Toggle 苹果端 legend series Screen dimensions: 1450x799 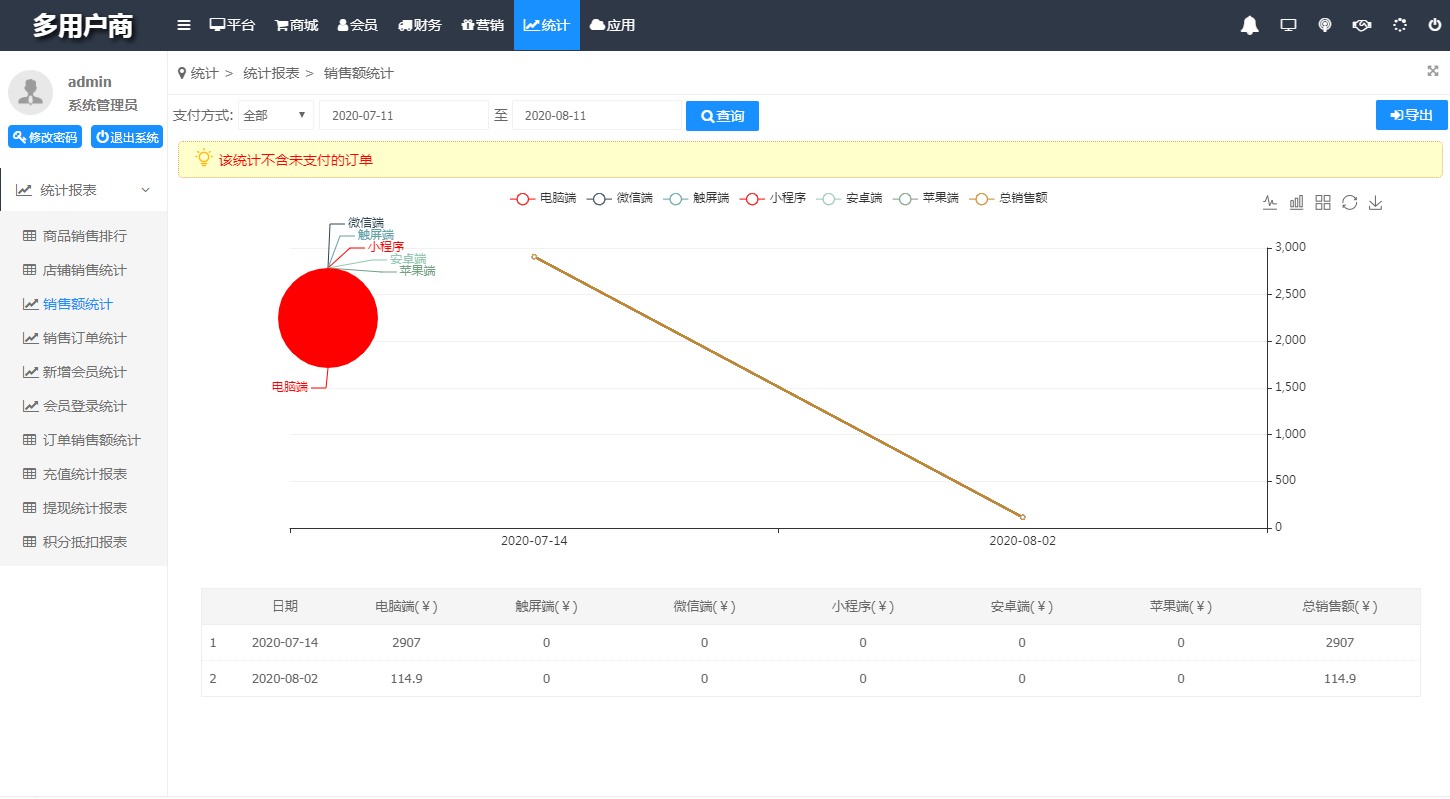pos(926,198)
